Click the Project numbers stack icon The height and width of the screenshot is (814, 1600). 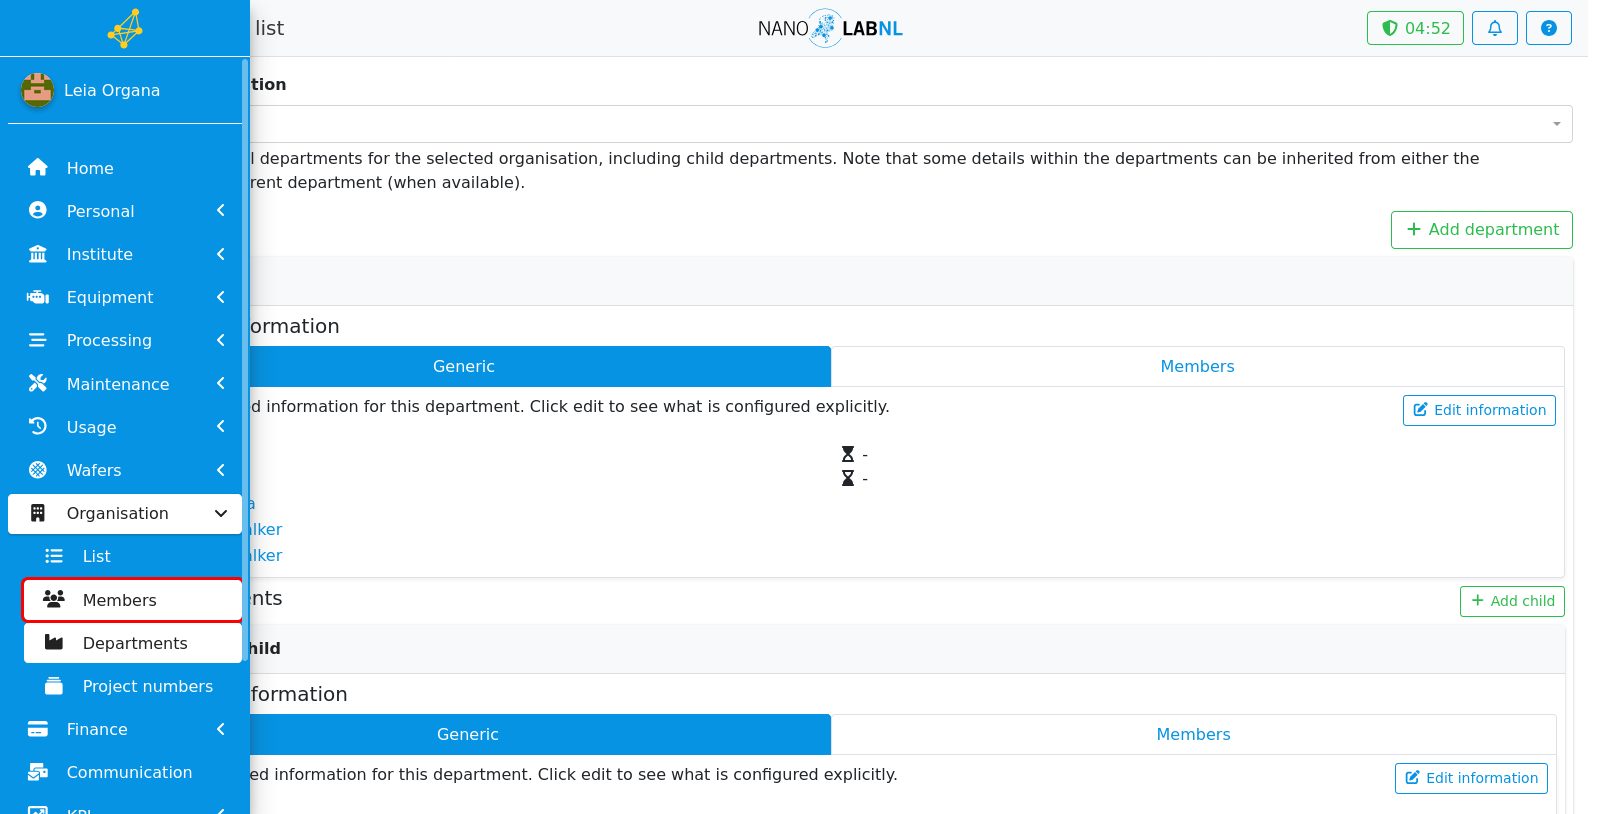point(54,686)
